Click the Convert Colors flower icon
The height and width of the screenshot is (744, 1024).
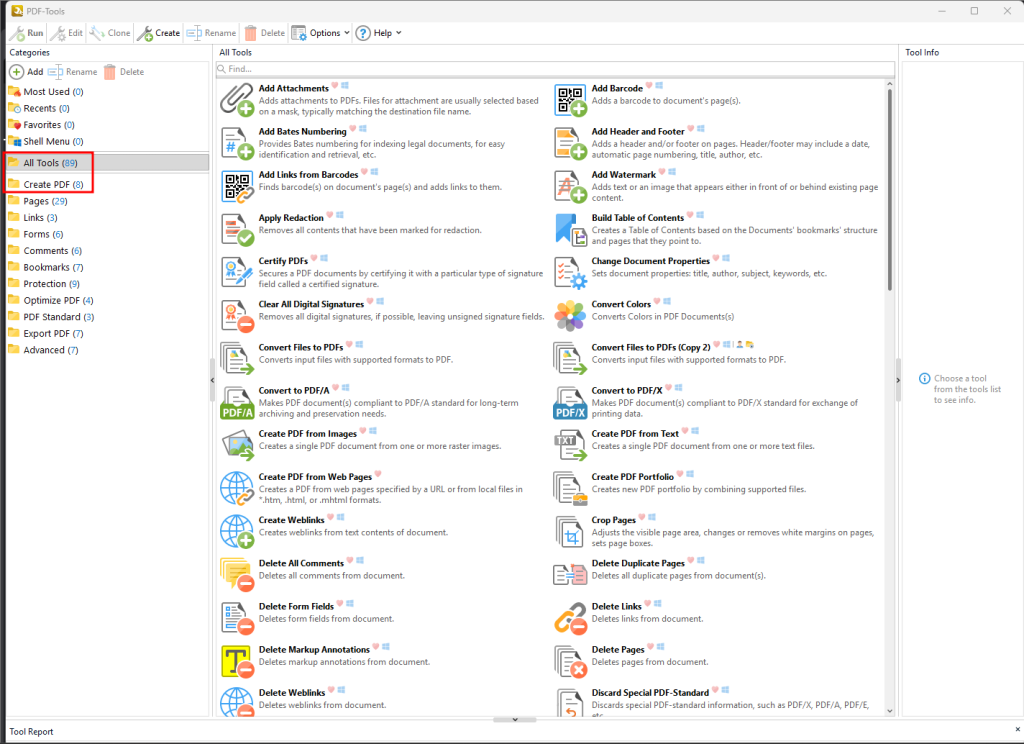[570, 315]
